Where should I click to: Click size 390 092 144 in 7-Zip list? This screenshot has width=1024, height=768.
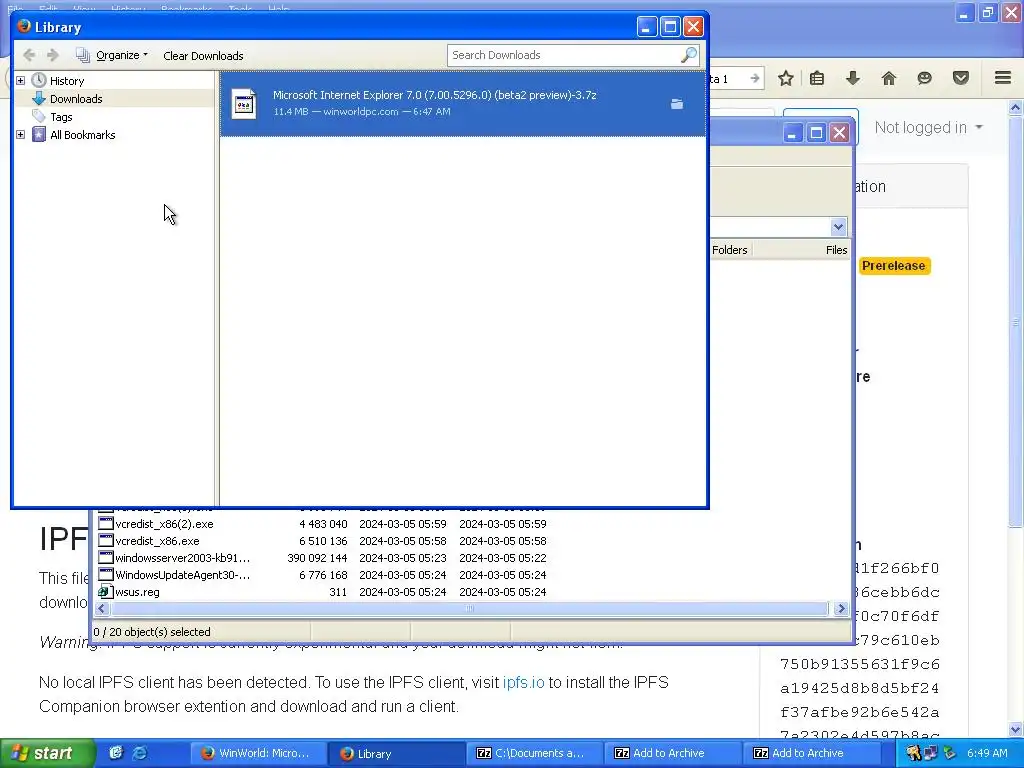317,558
